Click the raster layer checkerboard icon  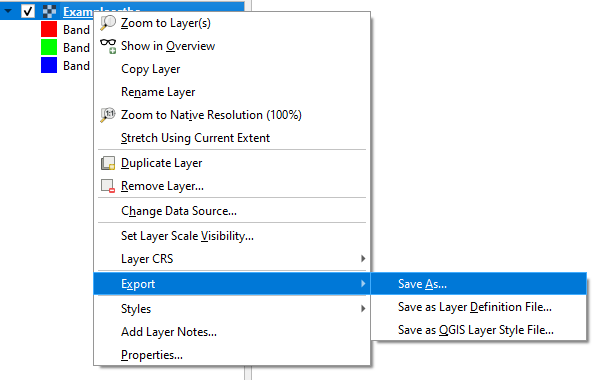tap(49, 12)
